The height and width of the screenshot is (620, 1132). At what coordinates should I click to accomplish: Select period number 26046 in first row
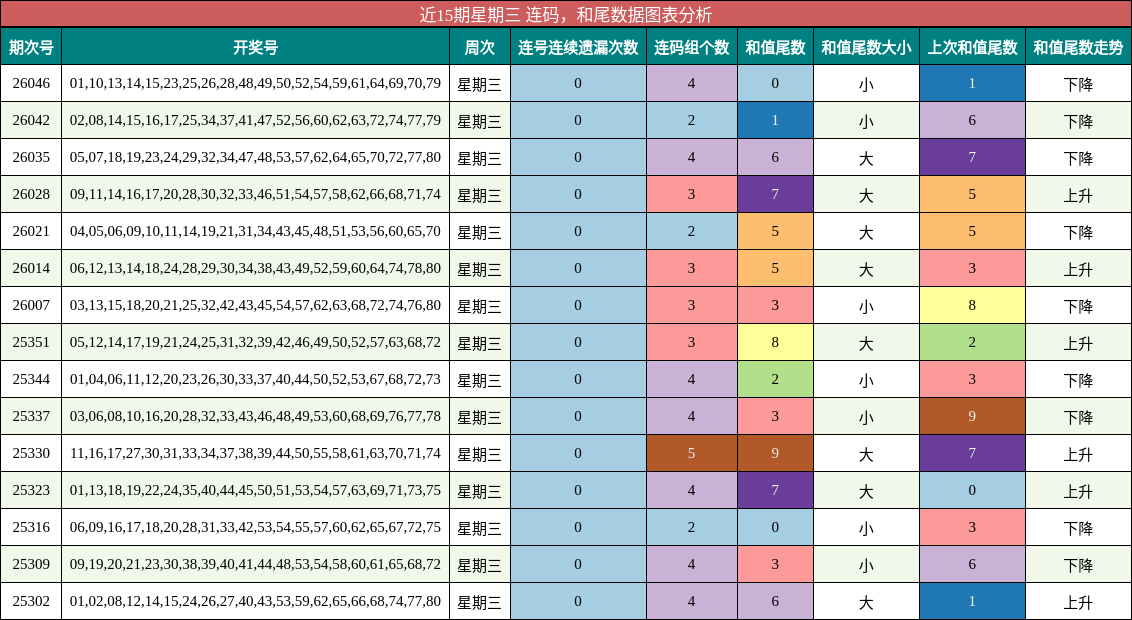32,81
